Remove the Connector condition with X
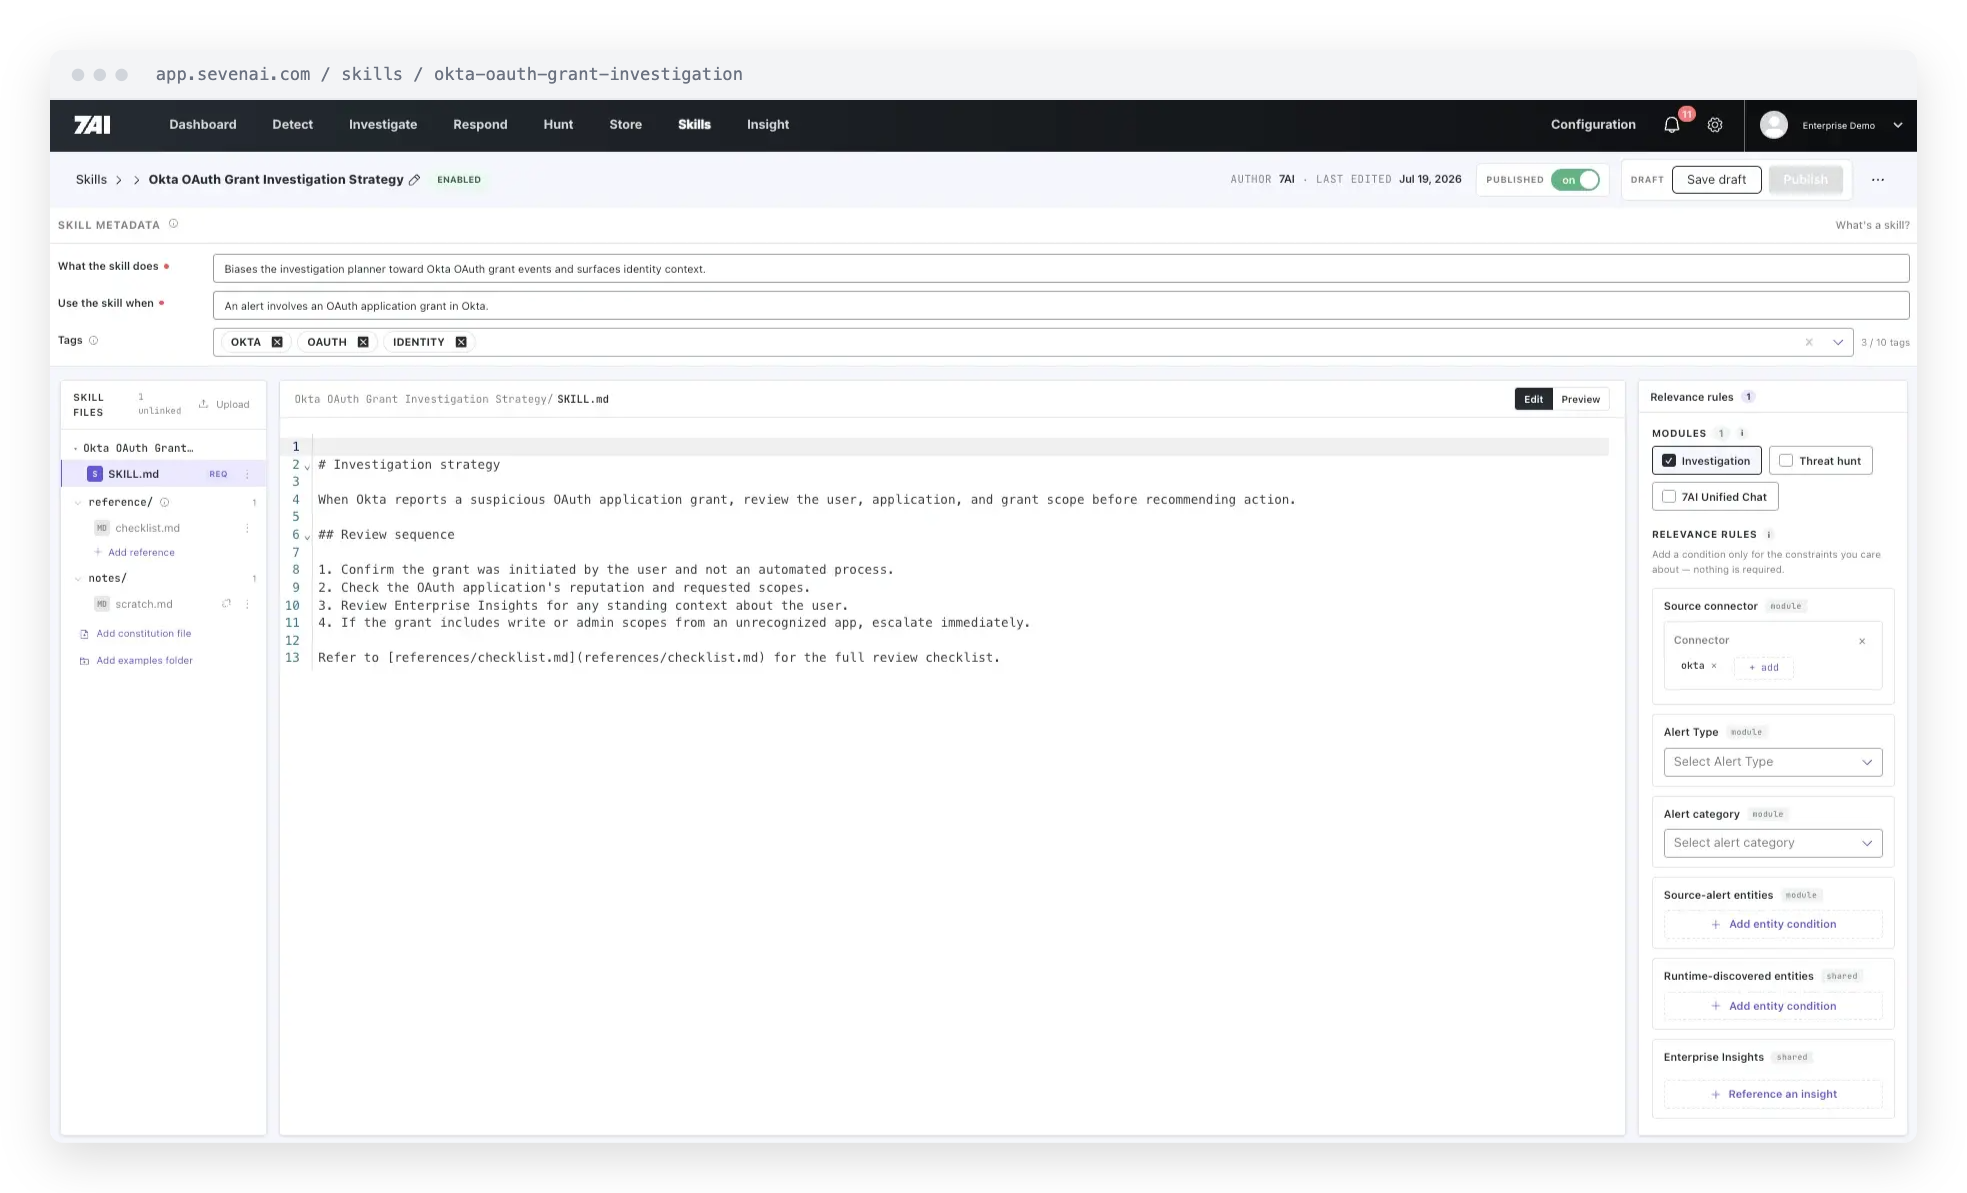This screenshot has width=1967, height=1193. pyautogui.click(x=1862, y=641)
